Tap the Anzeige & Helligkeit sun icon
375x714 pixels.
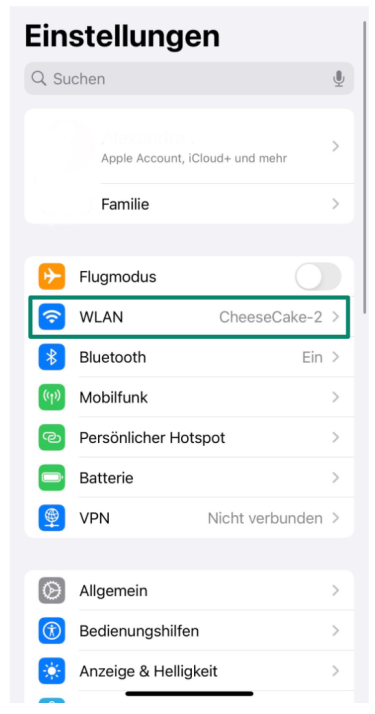point(51,671)
